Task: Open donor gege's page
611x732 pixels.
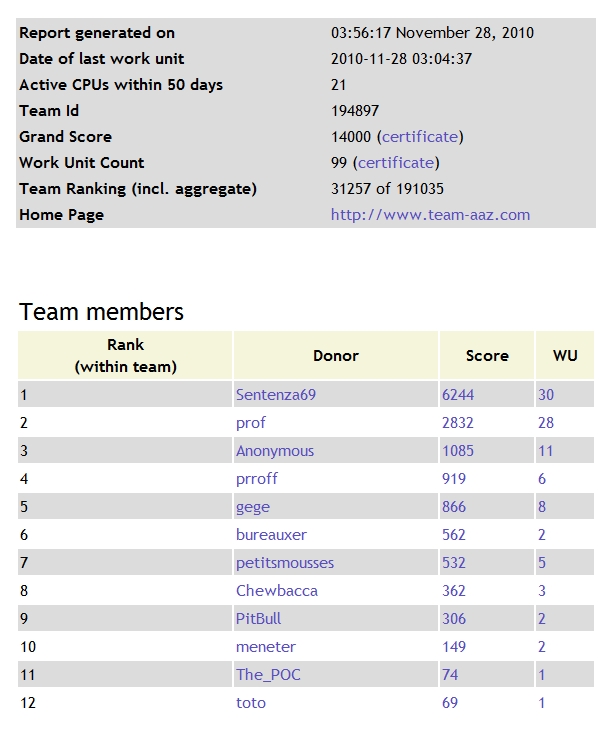Action: click(x=253, y=507)
